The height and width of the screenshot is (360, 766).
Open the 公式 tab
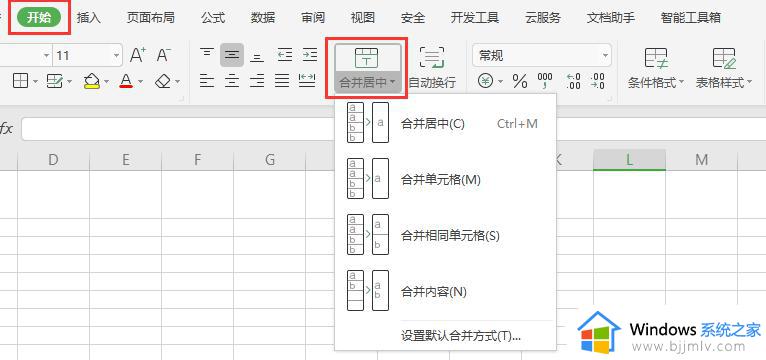213,18
